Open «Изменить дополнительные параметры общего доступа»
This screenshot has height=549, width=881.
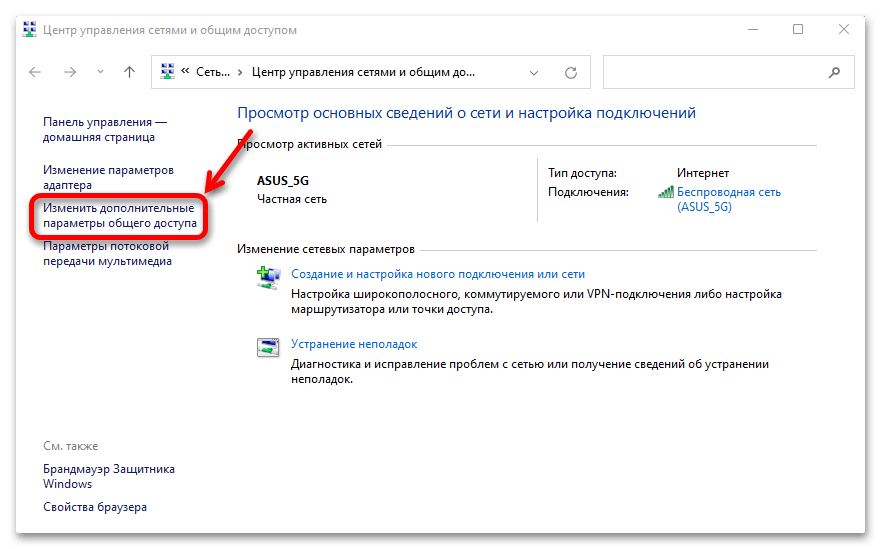point(119,215)
